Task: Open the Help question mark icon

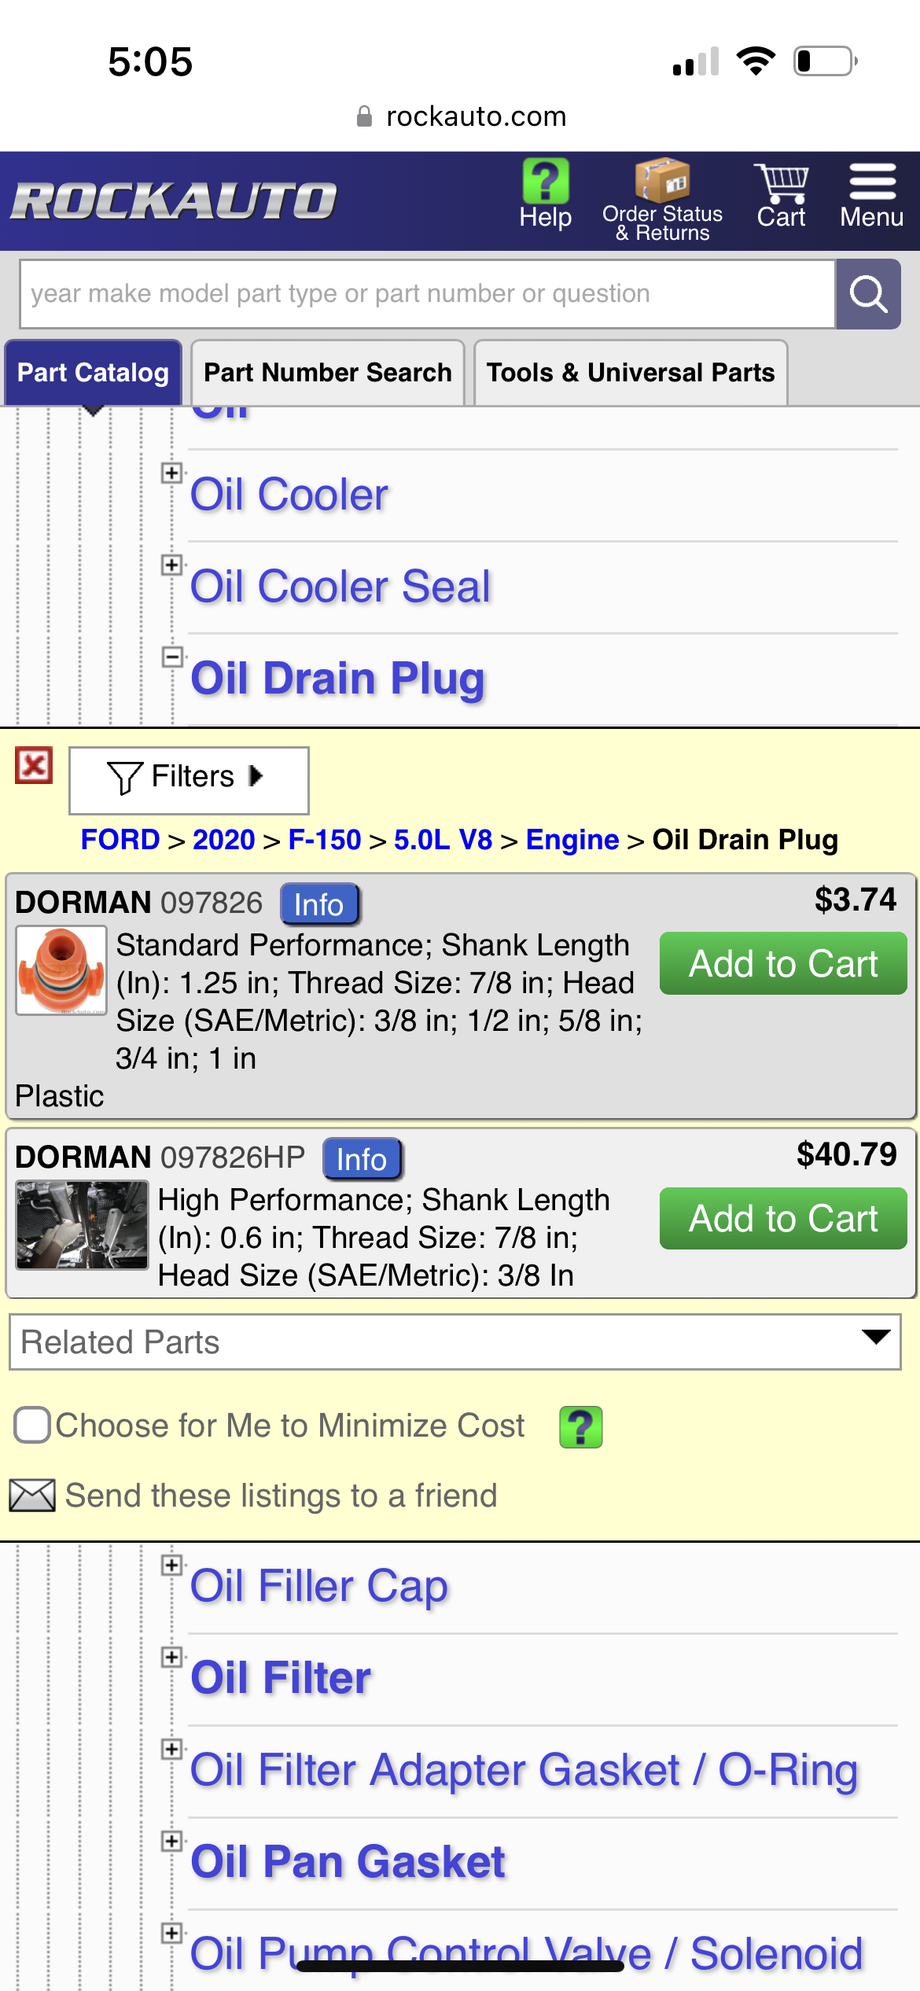Action: click(544, 183)
